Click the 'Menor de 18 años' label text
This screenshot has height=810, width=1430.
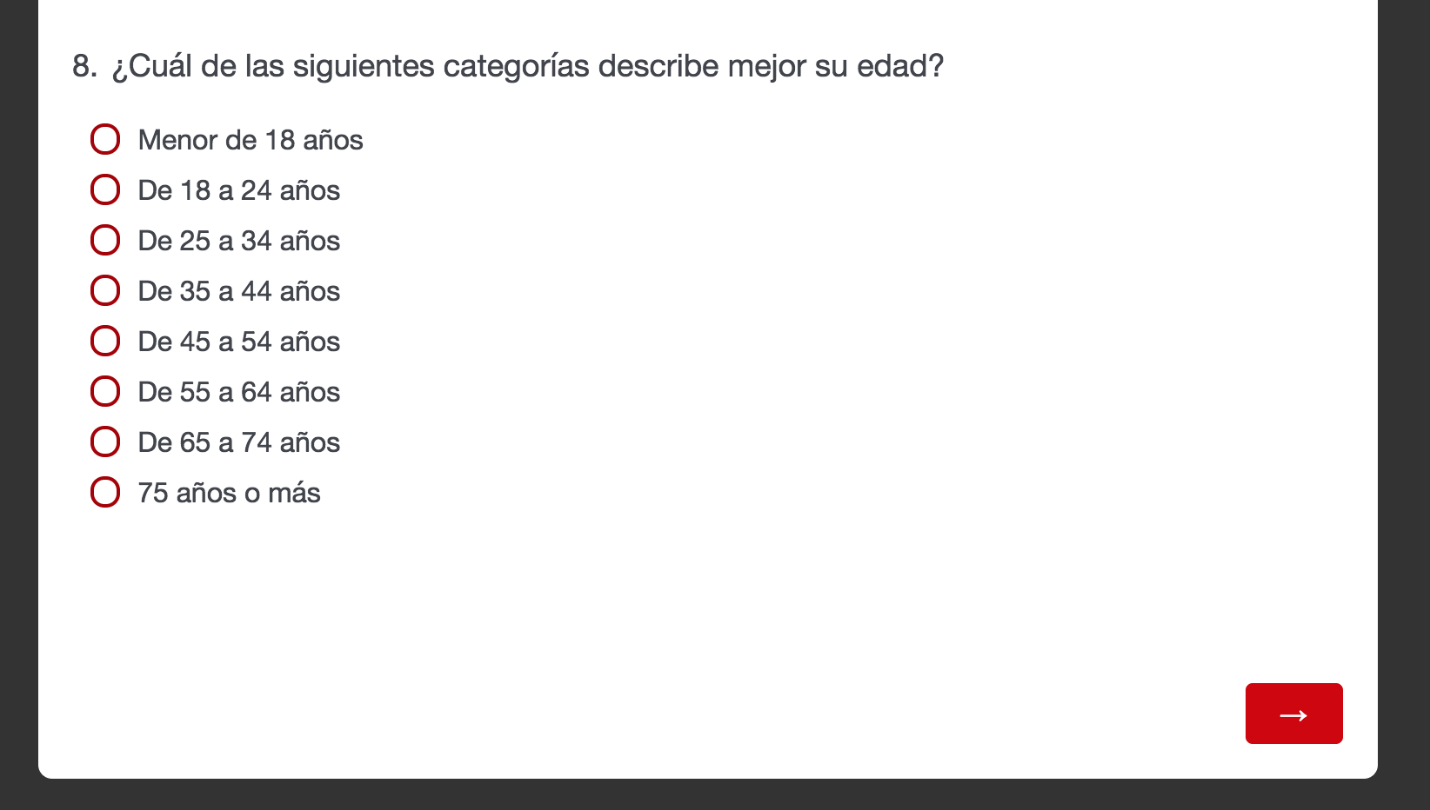(x=250, y=140)
